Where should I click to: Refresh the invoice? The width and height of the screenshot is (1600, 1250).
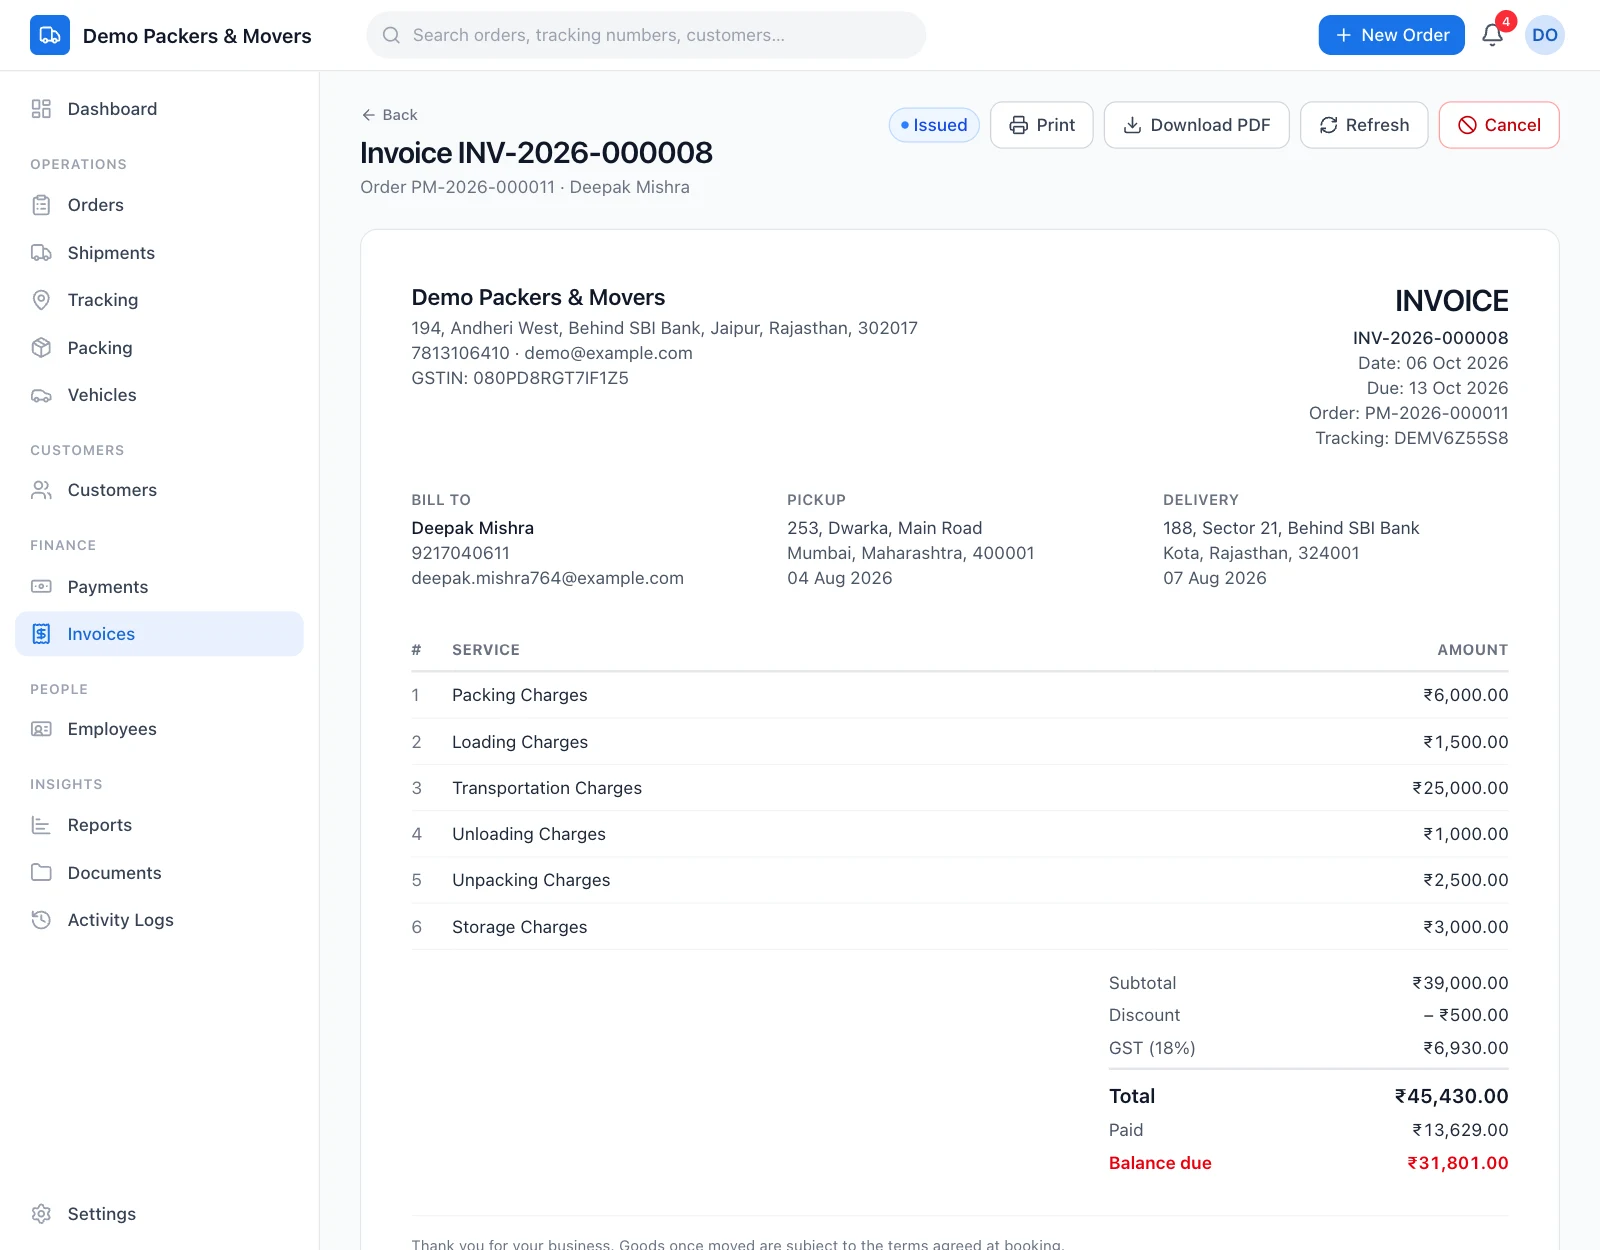1364,125
